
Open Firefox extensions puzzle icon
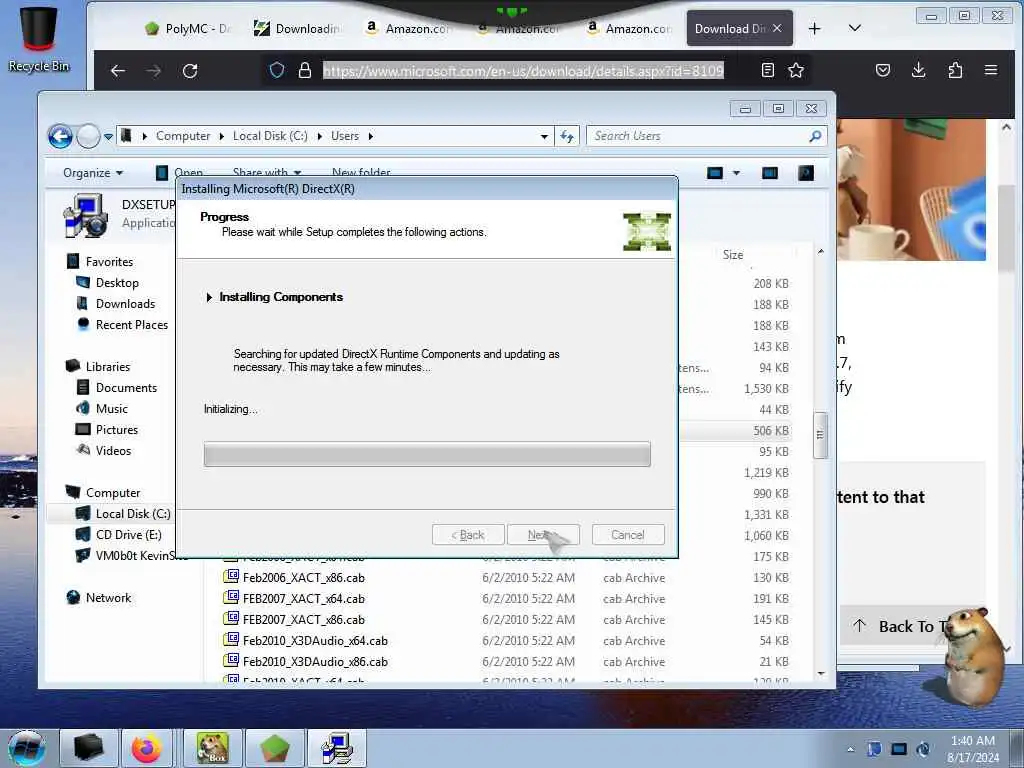[955, 70]
